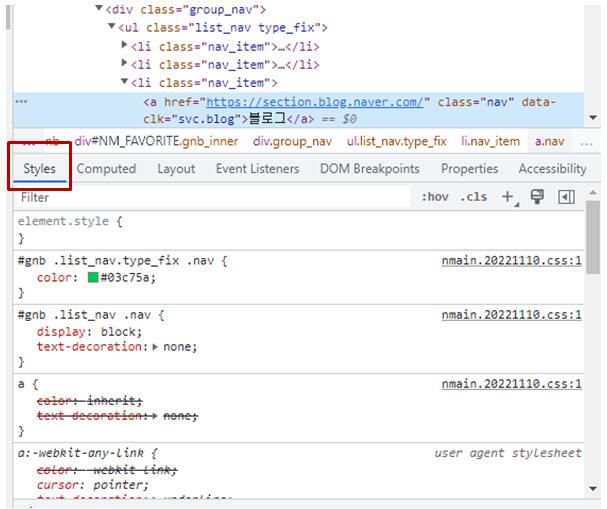This screenshot has height=509, width=607.
Task: Click the element.style rule selector
Action: pos(63,221)
